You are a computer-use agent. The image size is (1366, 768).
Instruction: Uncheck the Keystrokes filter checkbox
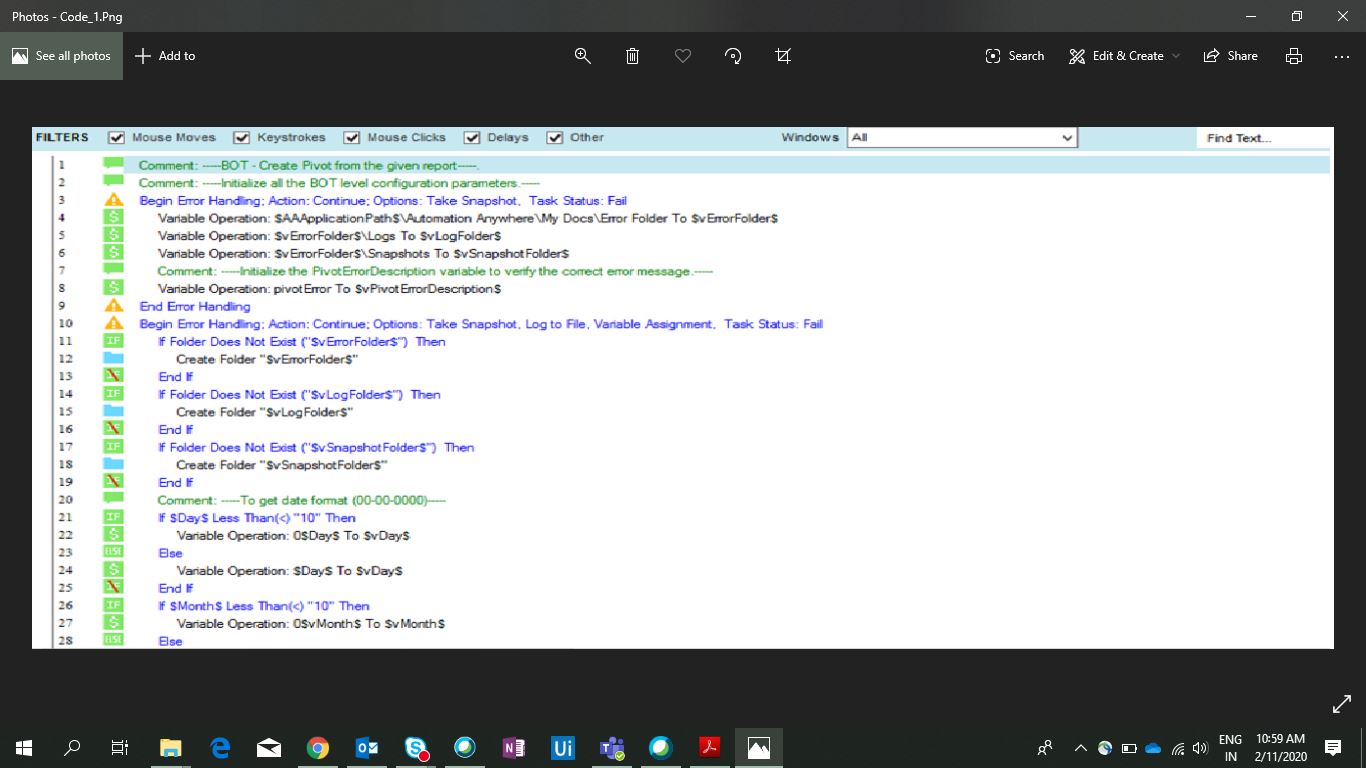pyautogui.click(x=242, y=138)
